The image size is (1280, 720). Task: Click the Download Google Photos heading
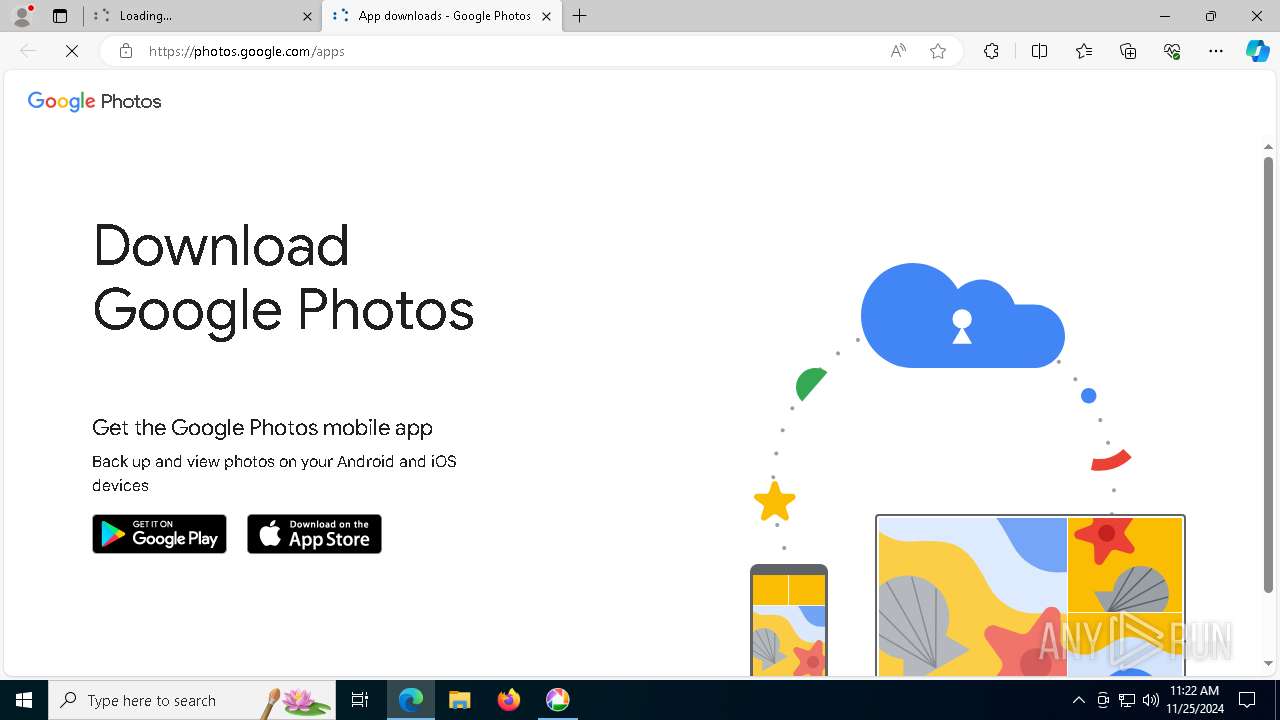click(283, 277)
